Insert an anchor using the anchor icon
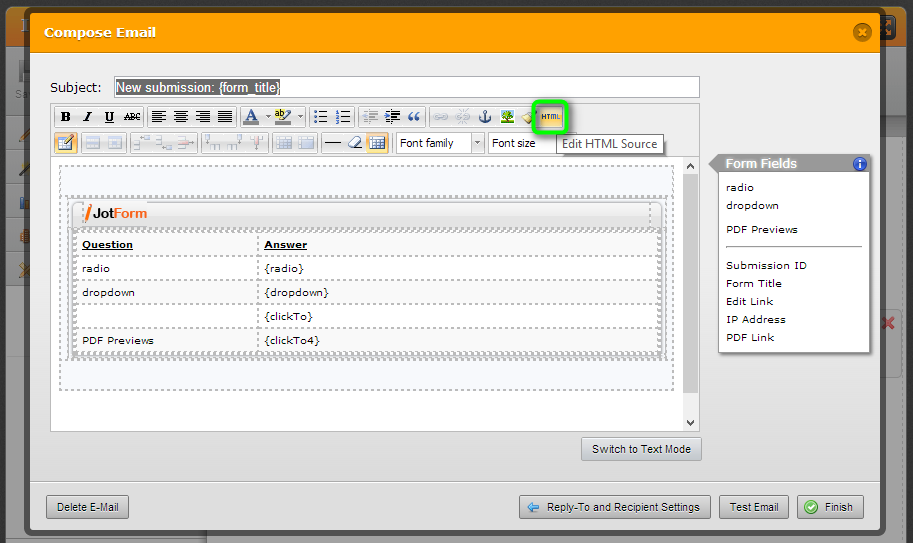Screen dimensions: 913x543 pyautogui.click(x=486, y=117)
